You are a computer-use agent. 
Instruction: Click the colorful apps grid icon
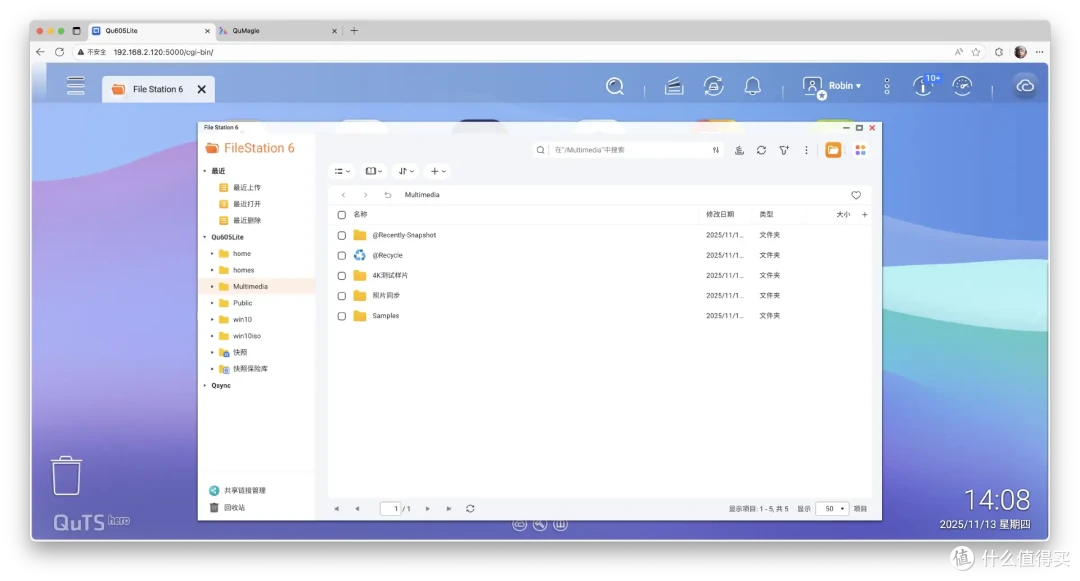tap(860, 150)
